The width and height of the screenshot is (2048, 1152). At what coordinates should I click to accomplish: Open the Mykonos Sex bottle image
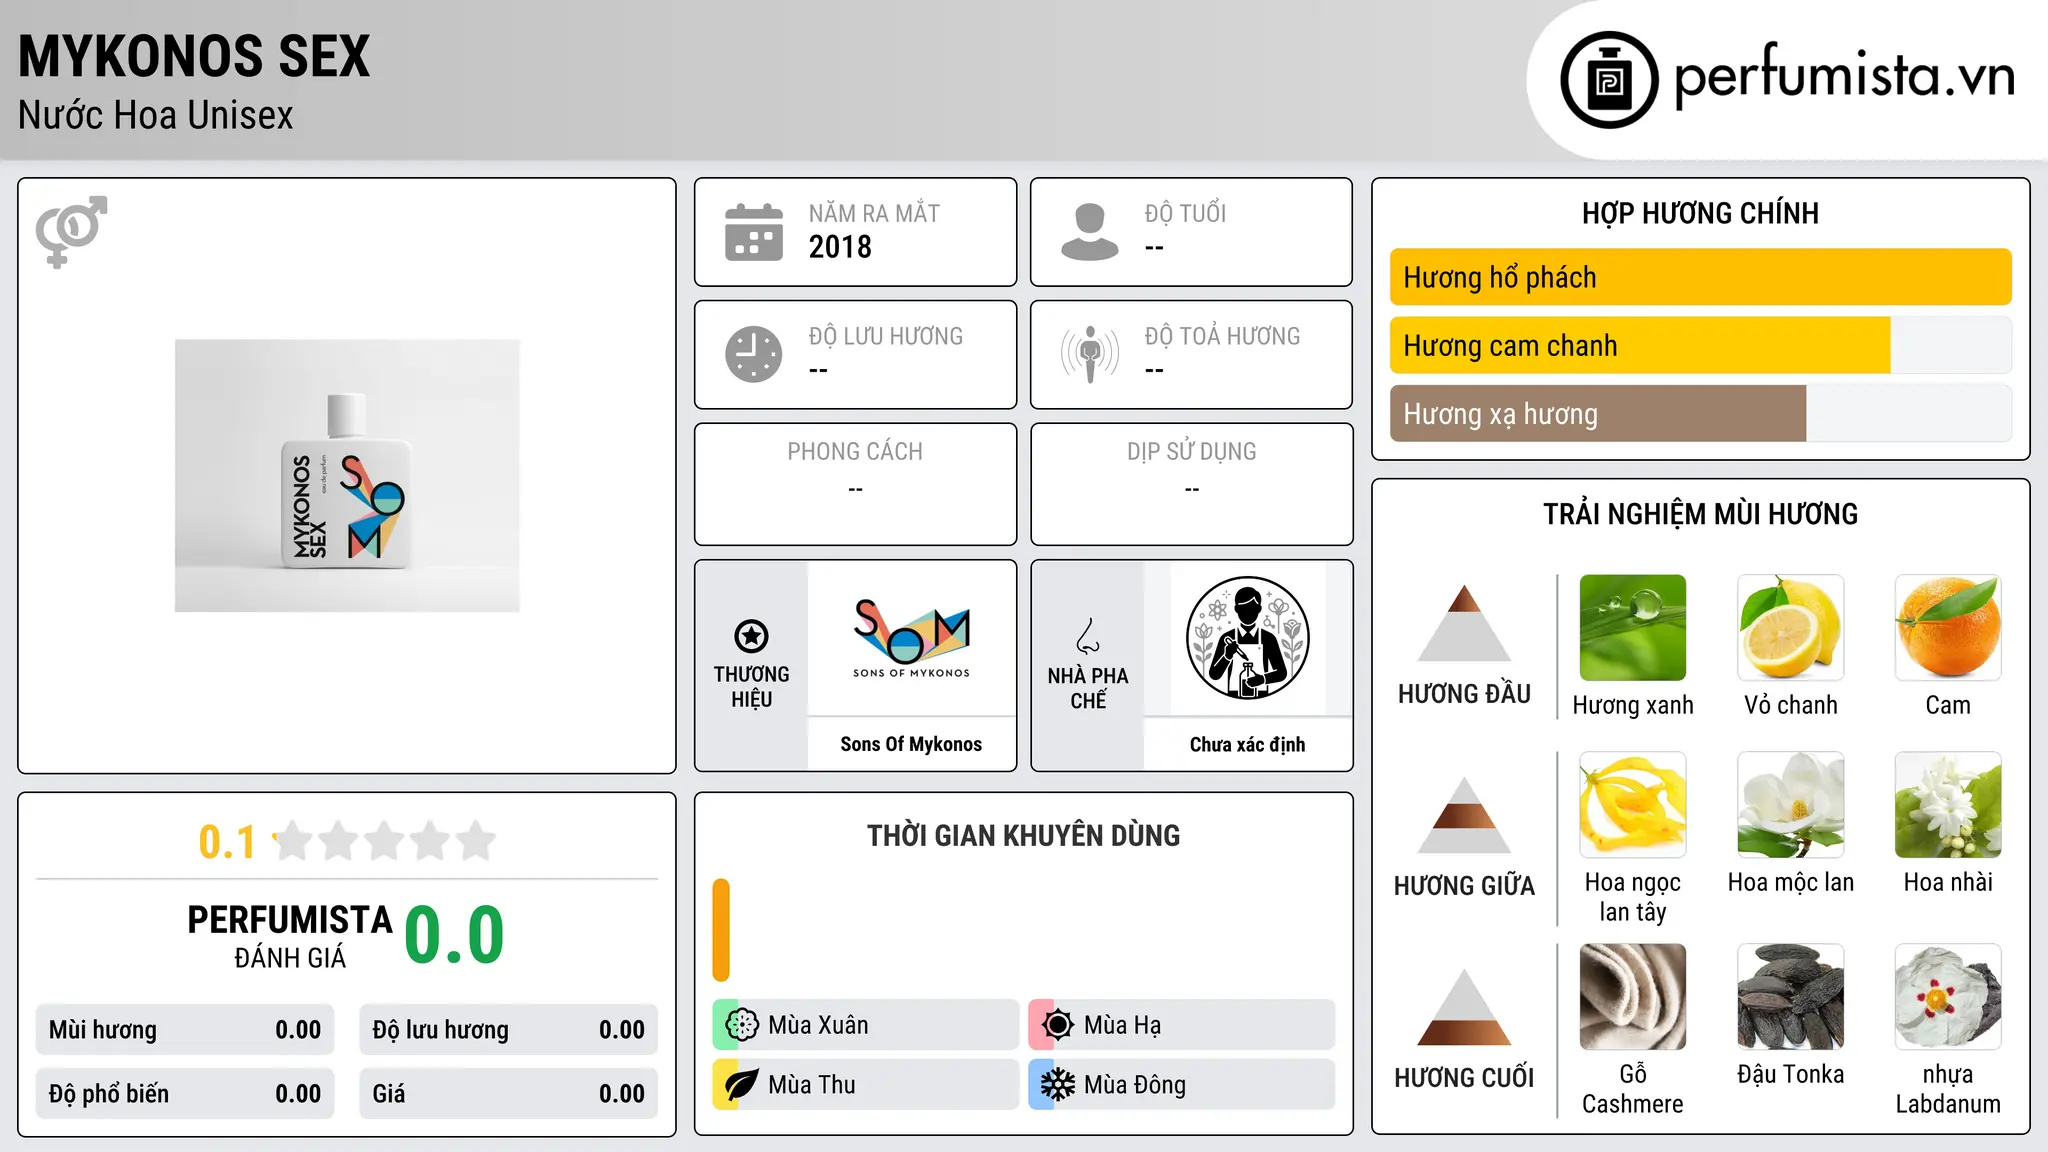347,475
